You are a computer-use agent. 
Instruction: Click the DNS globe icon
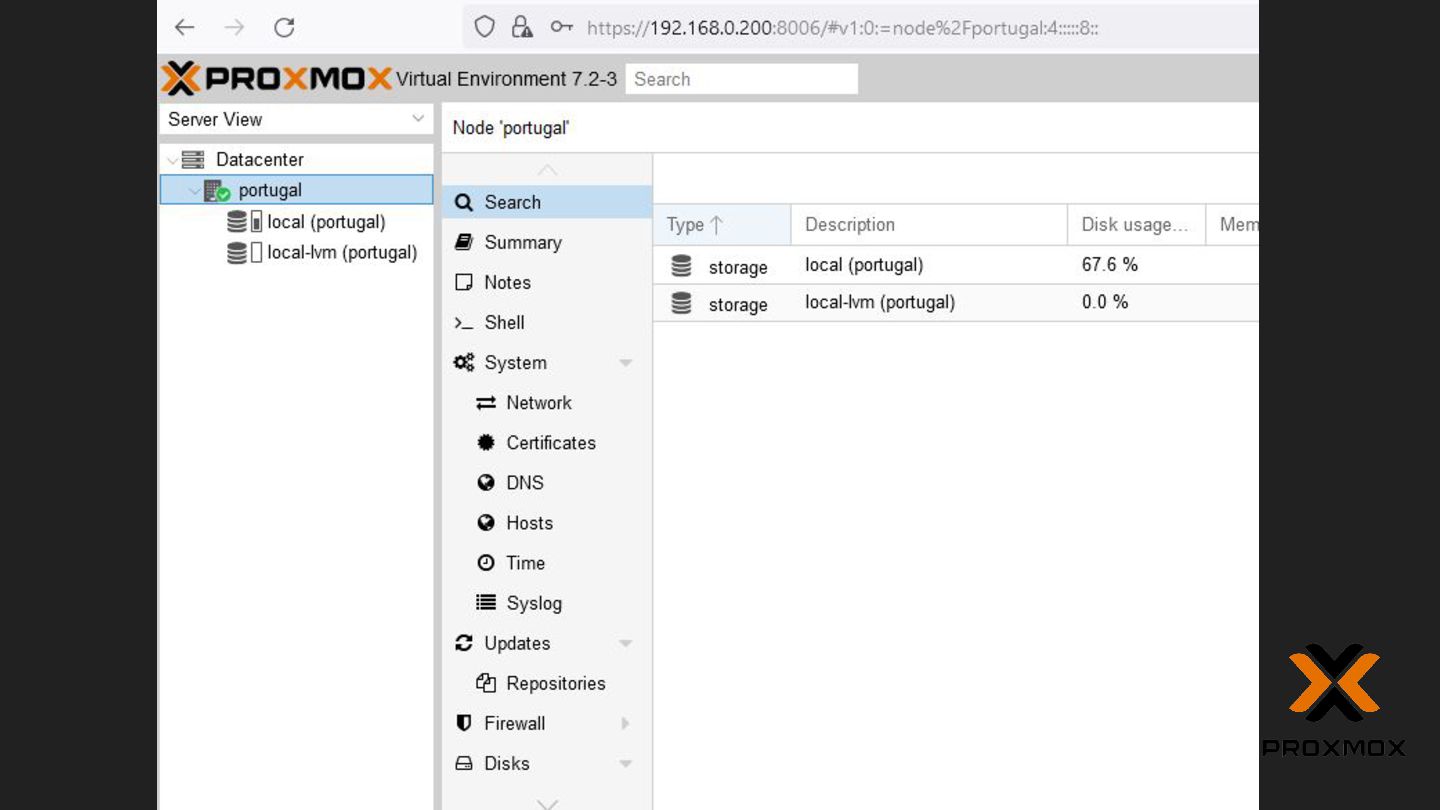coord(486,483)
